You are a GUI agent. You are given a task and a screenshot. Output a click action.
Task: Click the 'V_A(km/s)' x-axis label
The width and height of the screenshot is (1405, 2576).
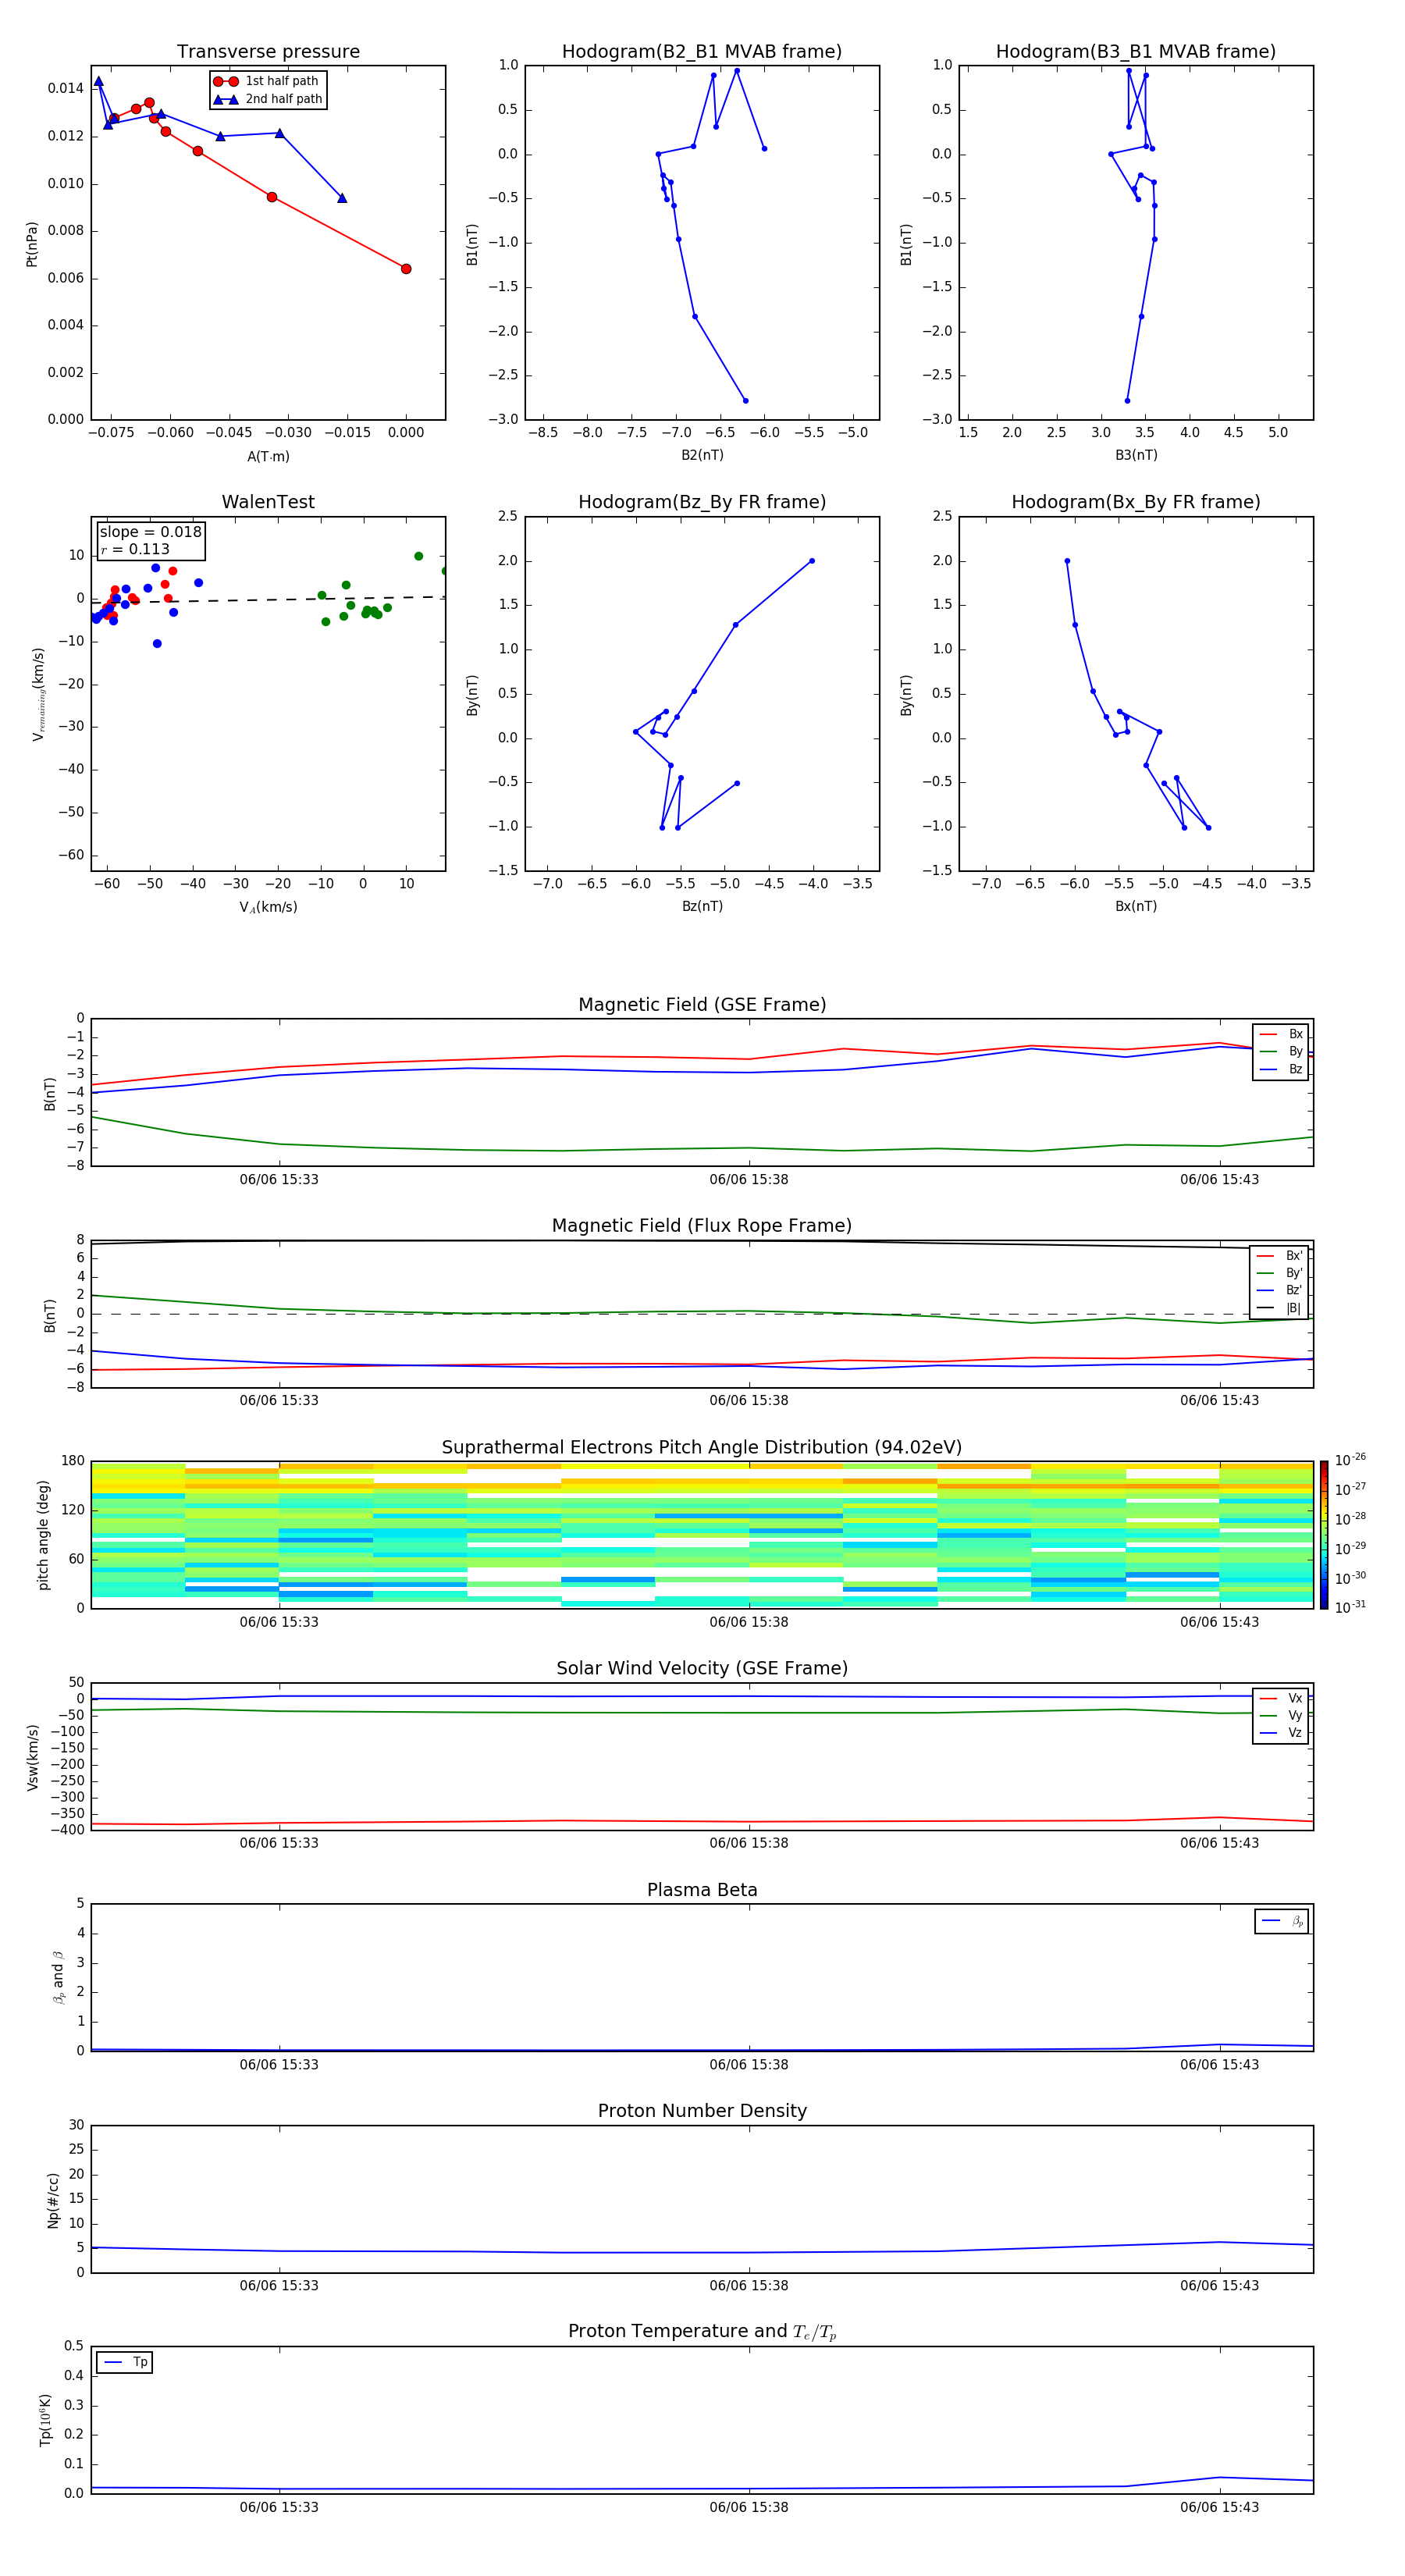(268, 907)
